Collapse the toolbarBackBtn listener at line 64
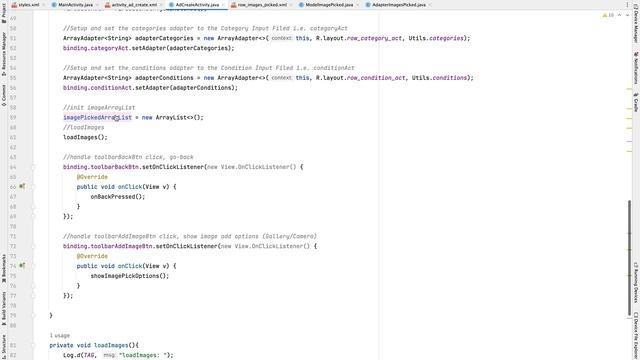Viewport: 640px width, 360px height. click(x=33, y=167)
